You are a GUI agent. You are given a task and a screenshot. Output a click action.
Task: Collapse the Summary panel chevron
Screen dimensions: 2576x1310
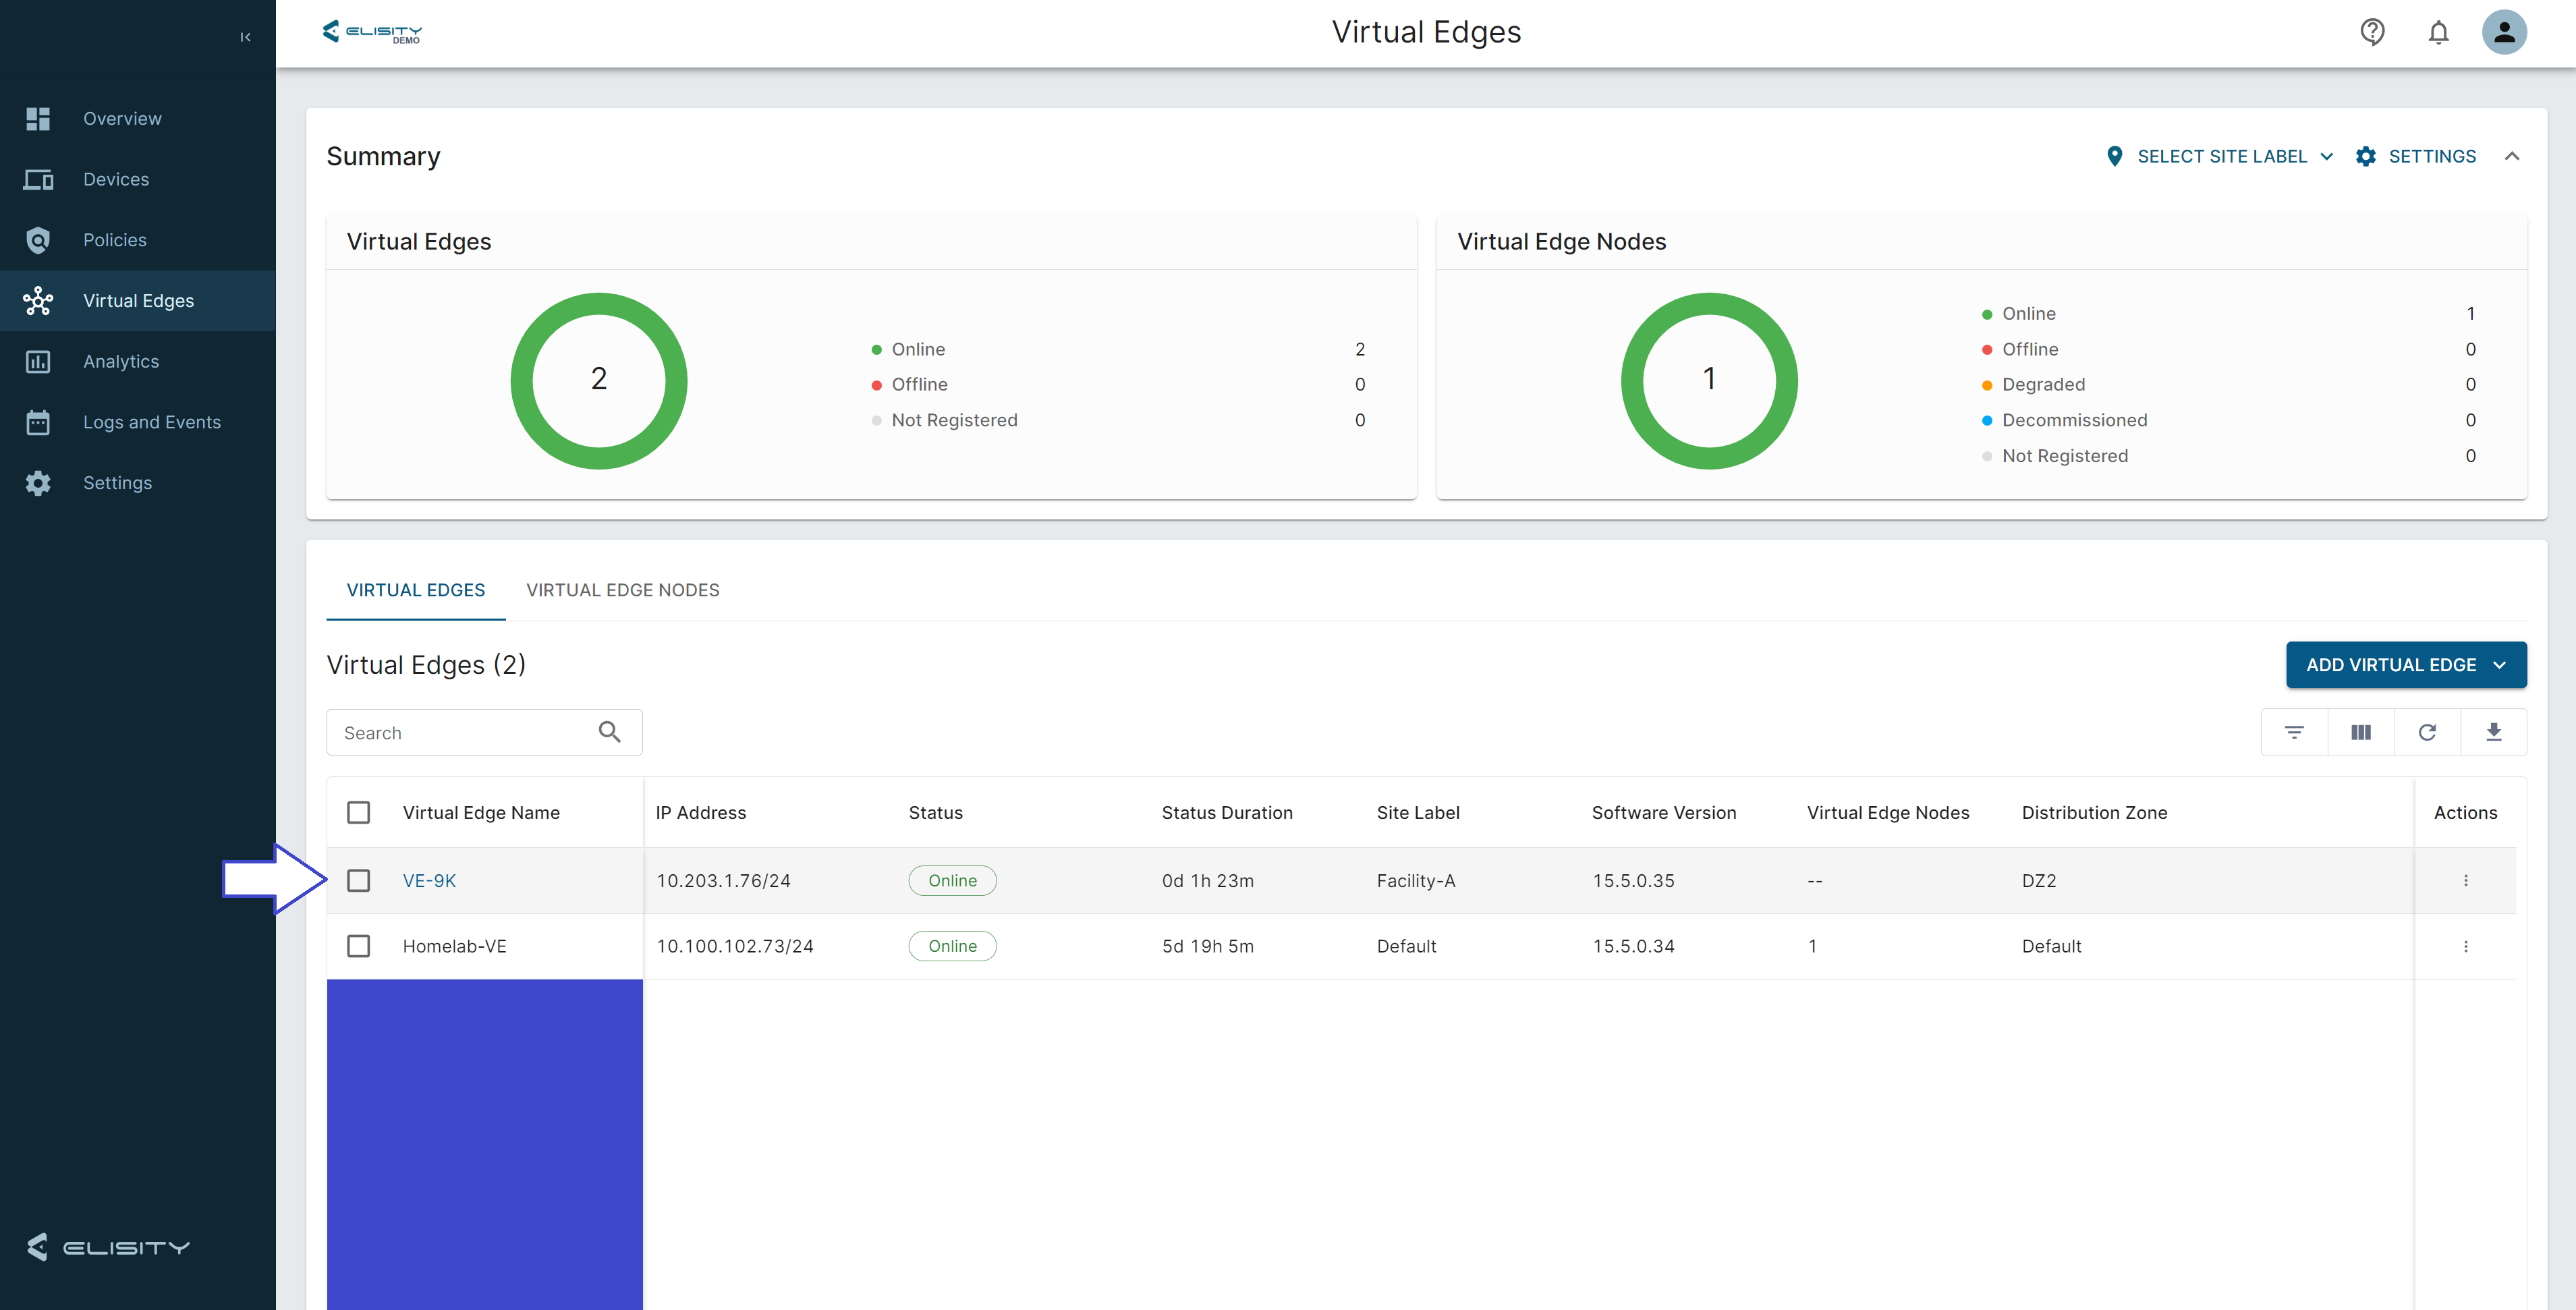point(2511,156)
